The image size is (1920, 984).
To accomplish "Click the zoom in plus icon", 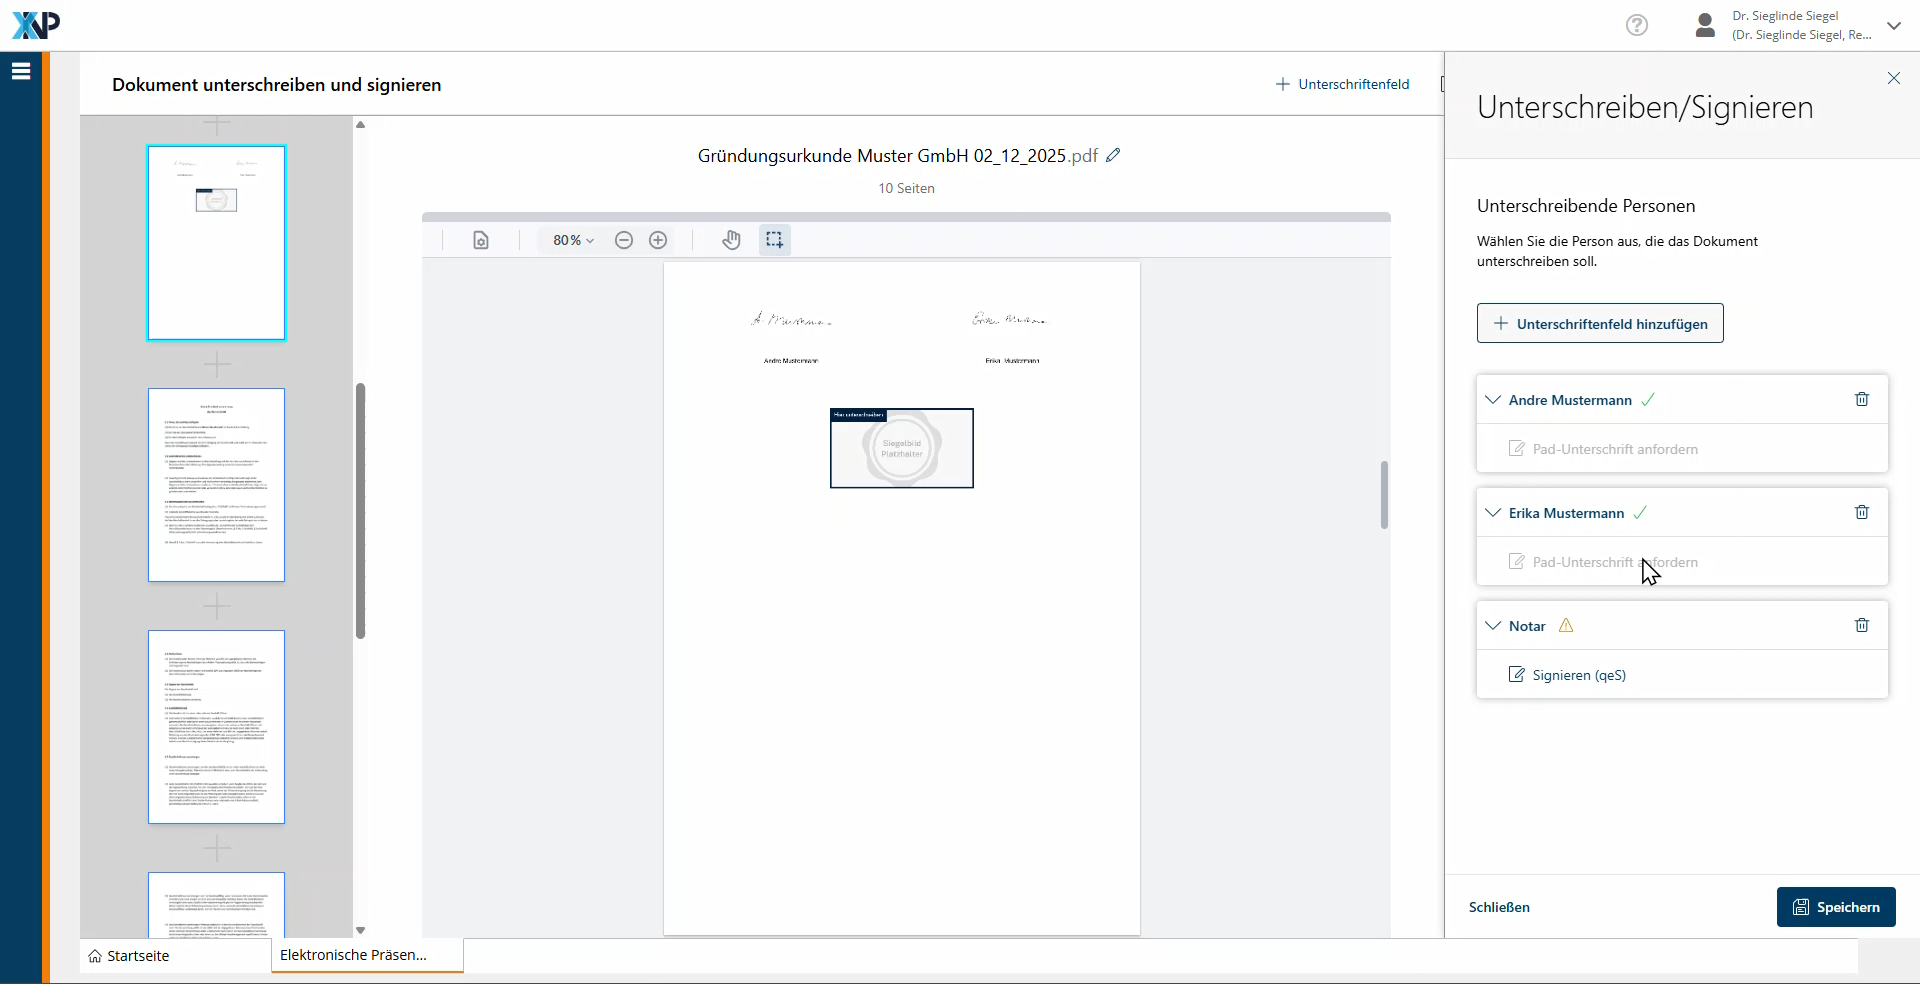I will coord(658,240).
